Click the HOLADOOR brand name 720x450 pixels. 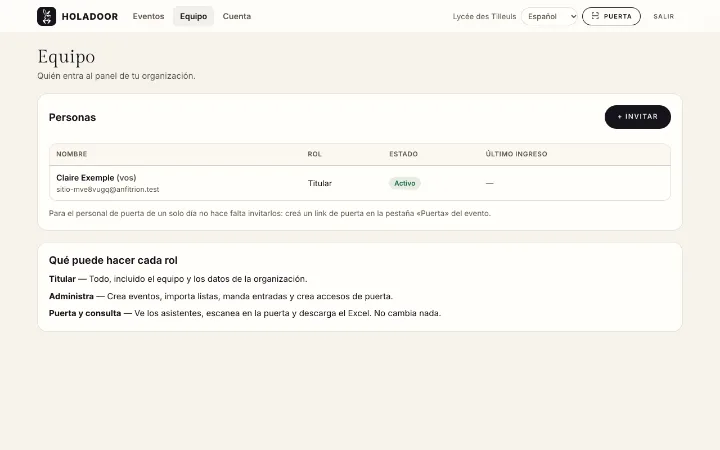tap(90, 17)
